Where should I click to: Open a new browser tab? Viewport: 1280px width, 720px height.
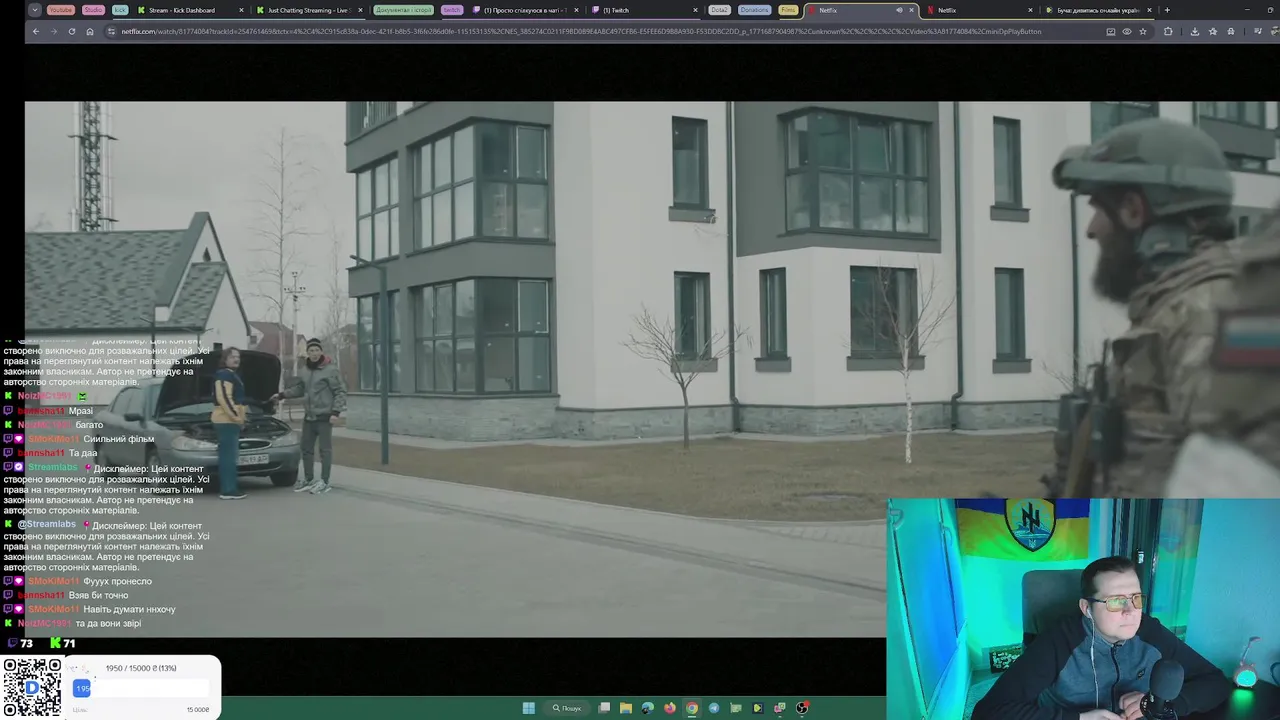point(1166,10)
